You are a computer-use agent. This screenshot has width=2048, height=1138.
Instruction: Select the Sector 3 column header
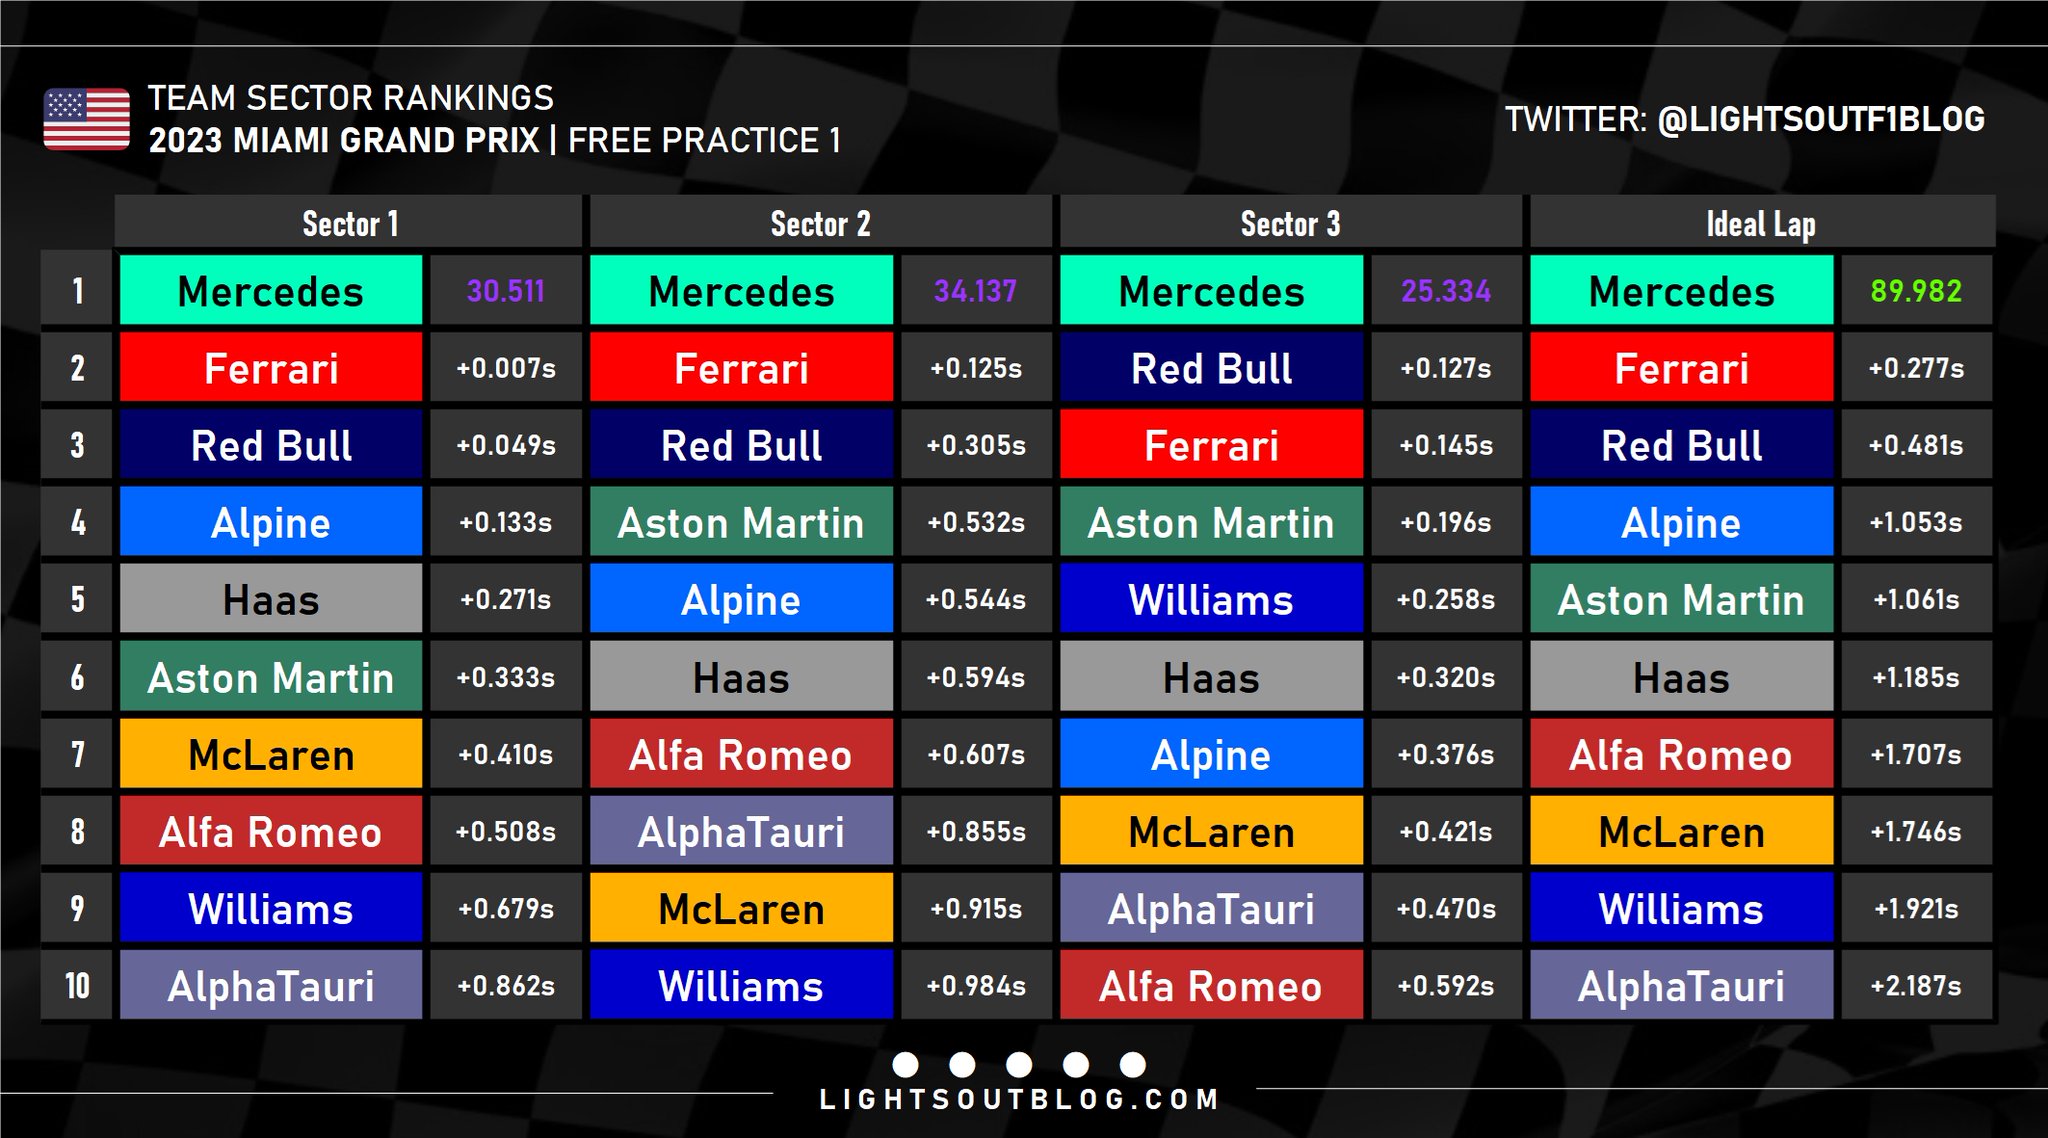1290,224
